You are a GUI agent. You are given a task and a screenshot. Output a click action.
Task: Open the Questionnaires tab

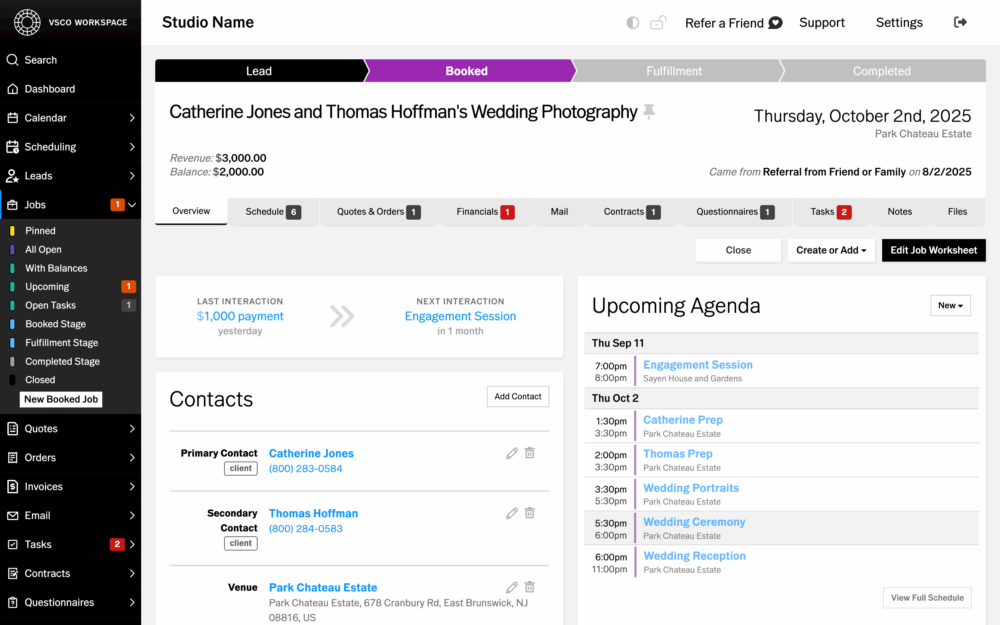coord(734,212)
